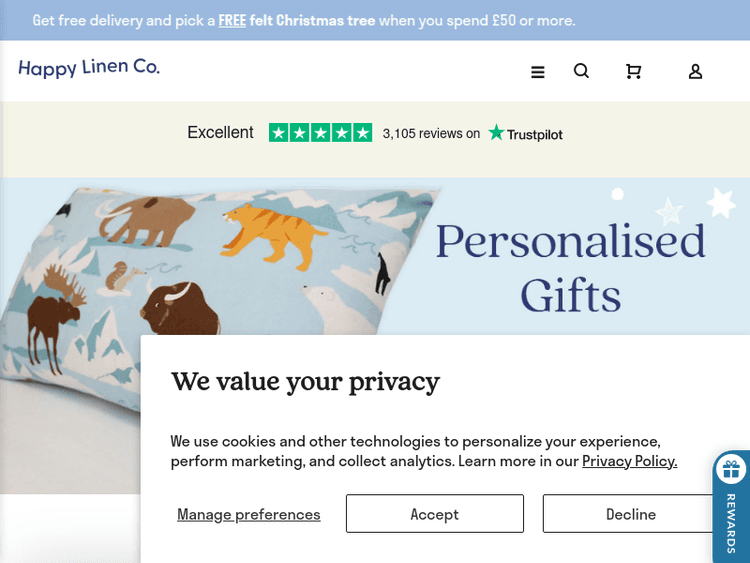Screen dimensions: 750x563
Task: View the 3,105 reviews text
Action: tap(431, 134)
